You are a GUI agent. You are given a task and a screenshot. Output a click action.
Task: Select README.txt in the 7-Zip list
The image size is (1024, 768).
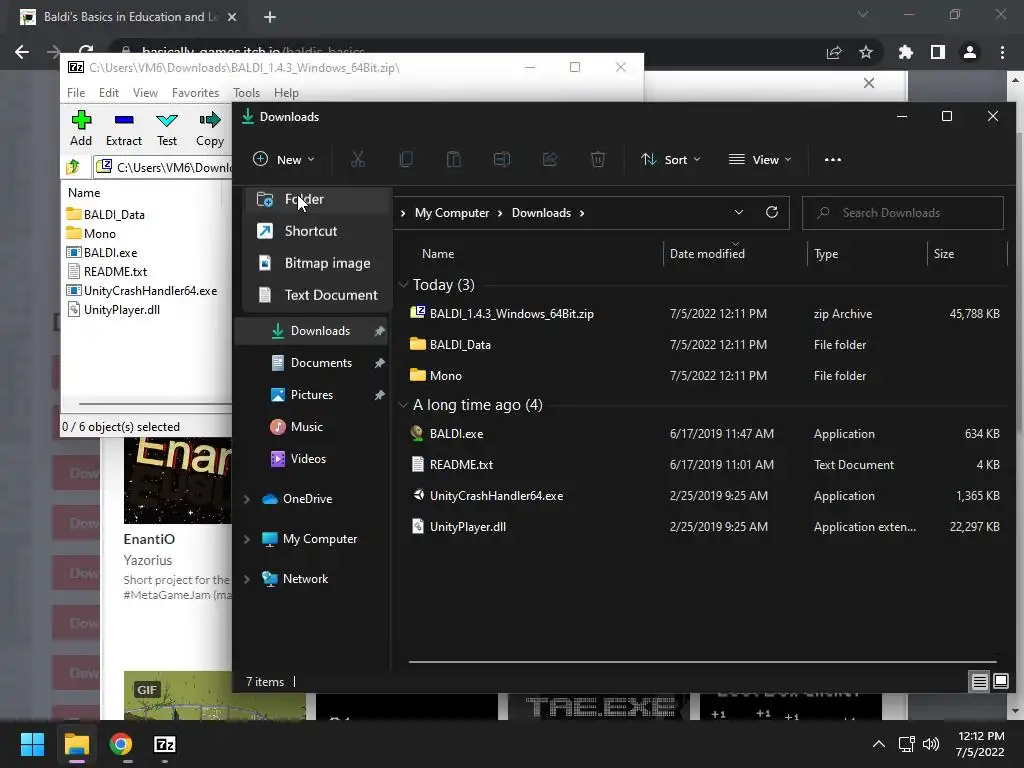pos(115,272)
